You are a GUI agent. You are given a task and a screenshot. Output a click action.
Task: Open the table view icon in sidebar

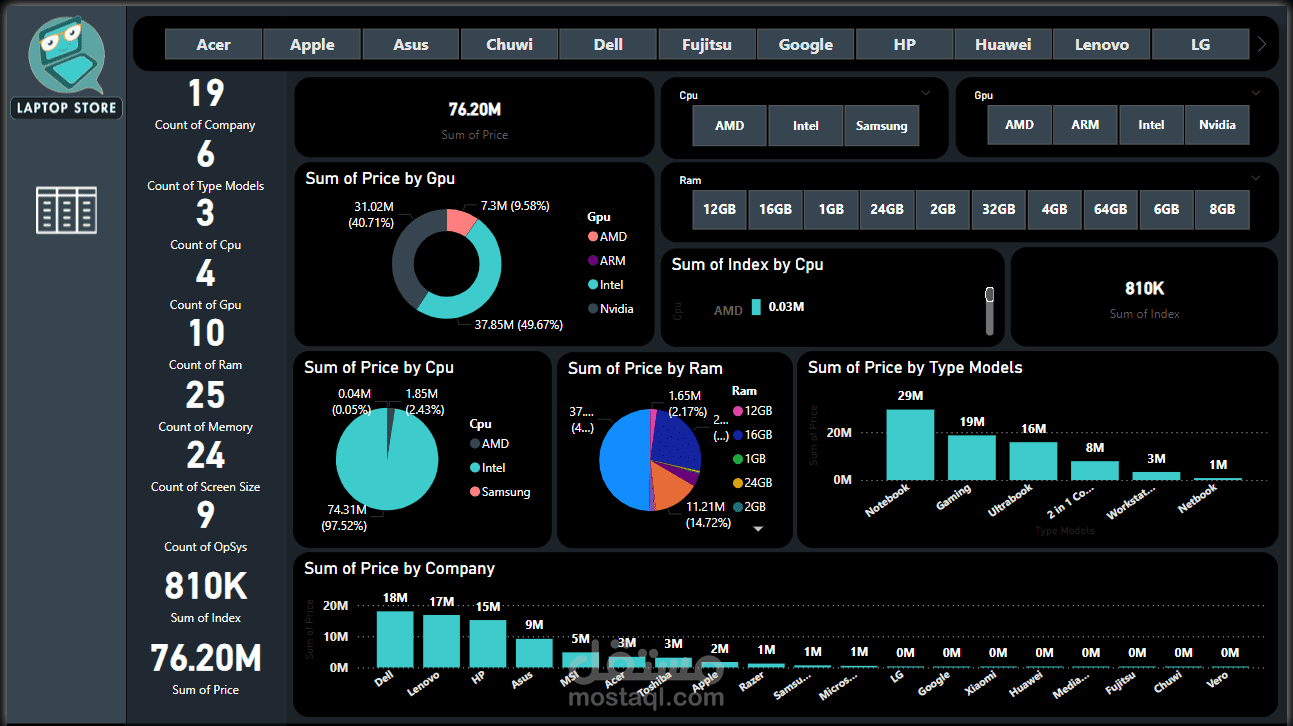(x=66, y=210)
